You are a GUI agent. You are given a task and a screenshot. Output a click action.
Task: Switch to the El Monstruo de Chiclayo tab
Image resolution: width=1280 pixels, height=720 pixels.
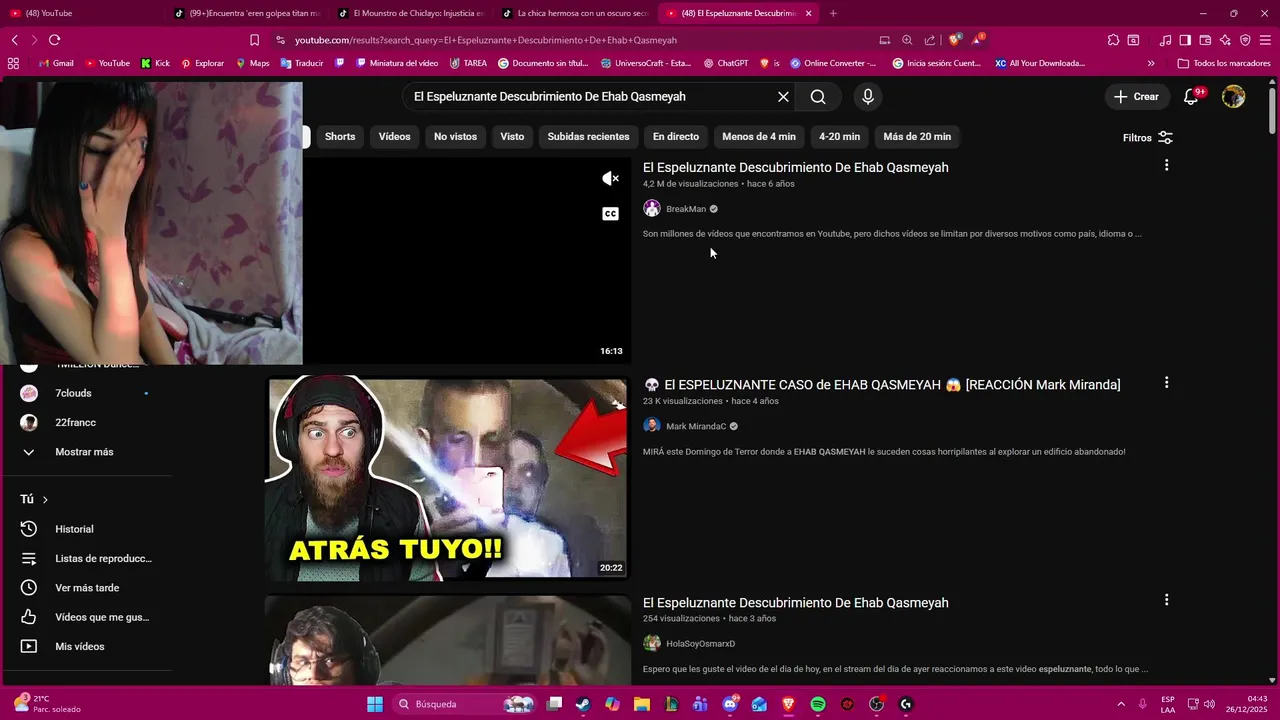click(x=410, y=13)
